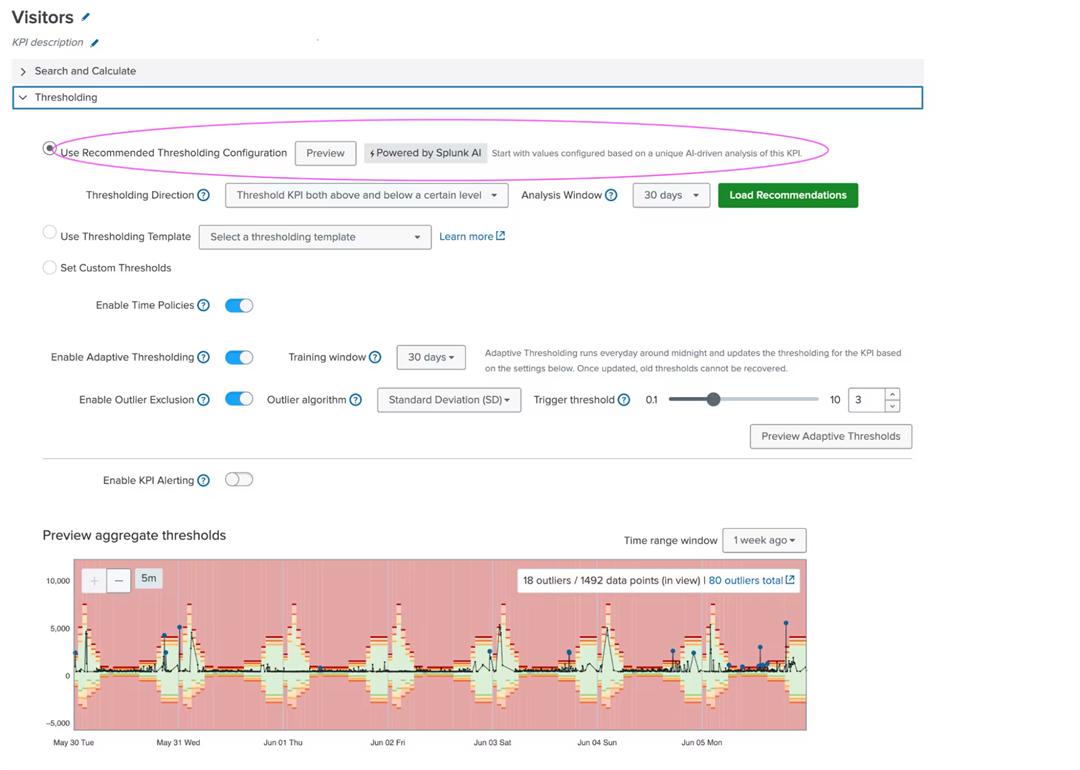The width and height of the screenshot is (1080, 770).
Task: Open help icon for Enable Adaptive Thresholding
Action: pos(204,358)
